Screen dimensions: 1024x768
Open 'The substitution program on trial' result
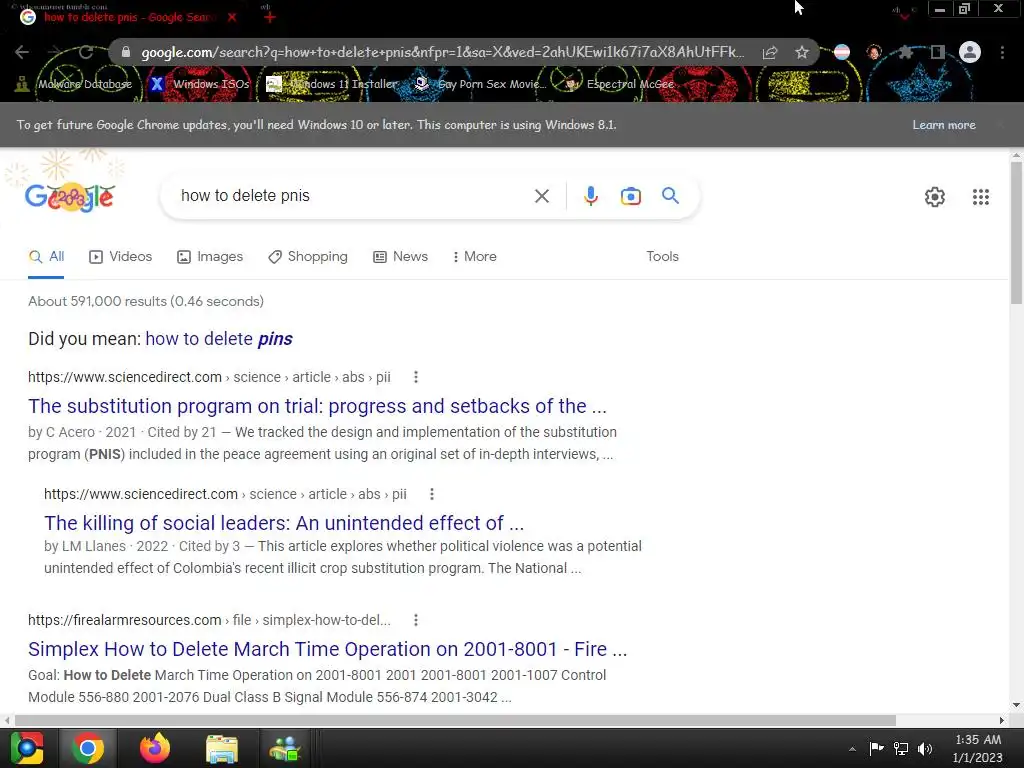(317, 406)
